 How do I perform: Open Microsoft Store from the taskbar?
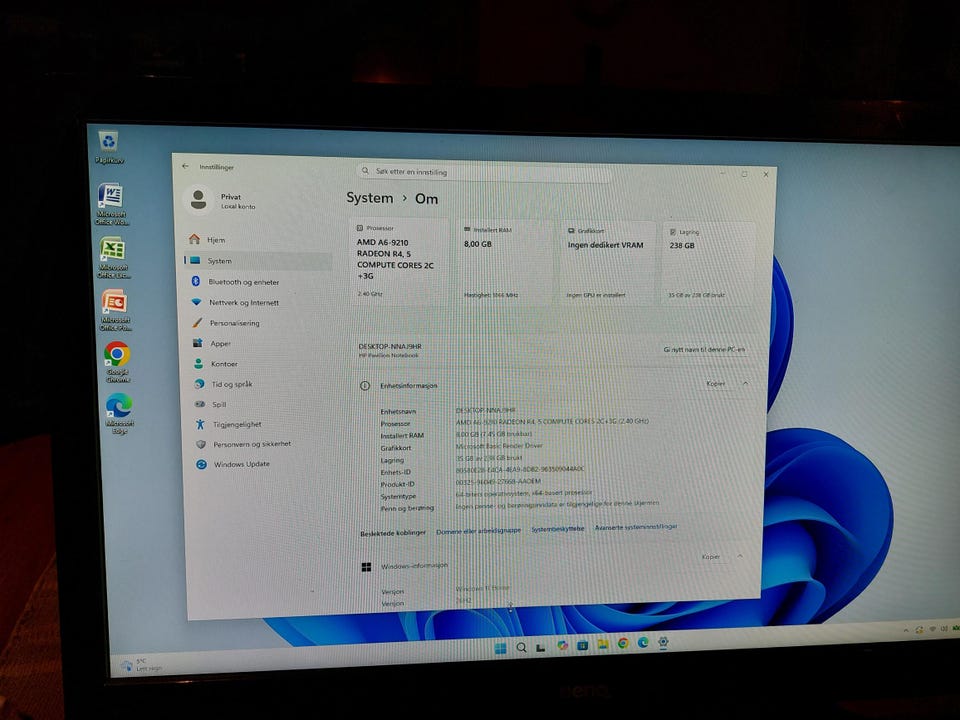click(x=582, y=645)
